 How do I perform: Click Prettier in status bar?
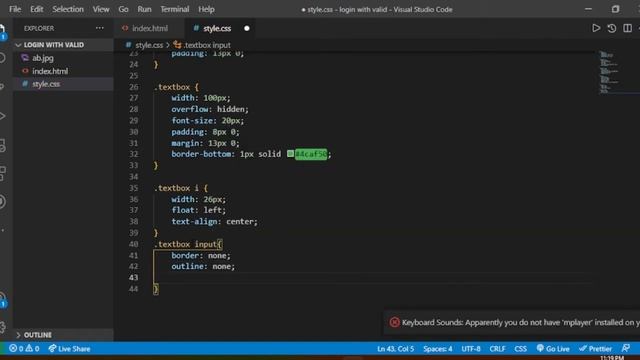(x=595, y=349)
